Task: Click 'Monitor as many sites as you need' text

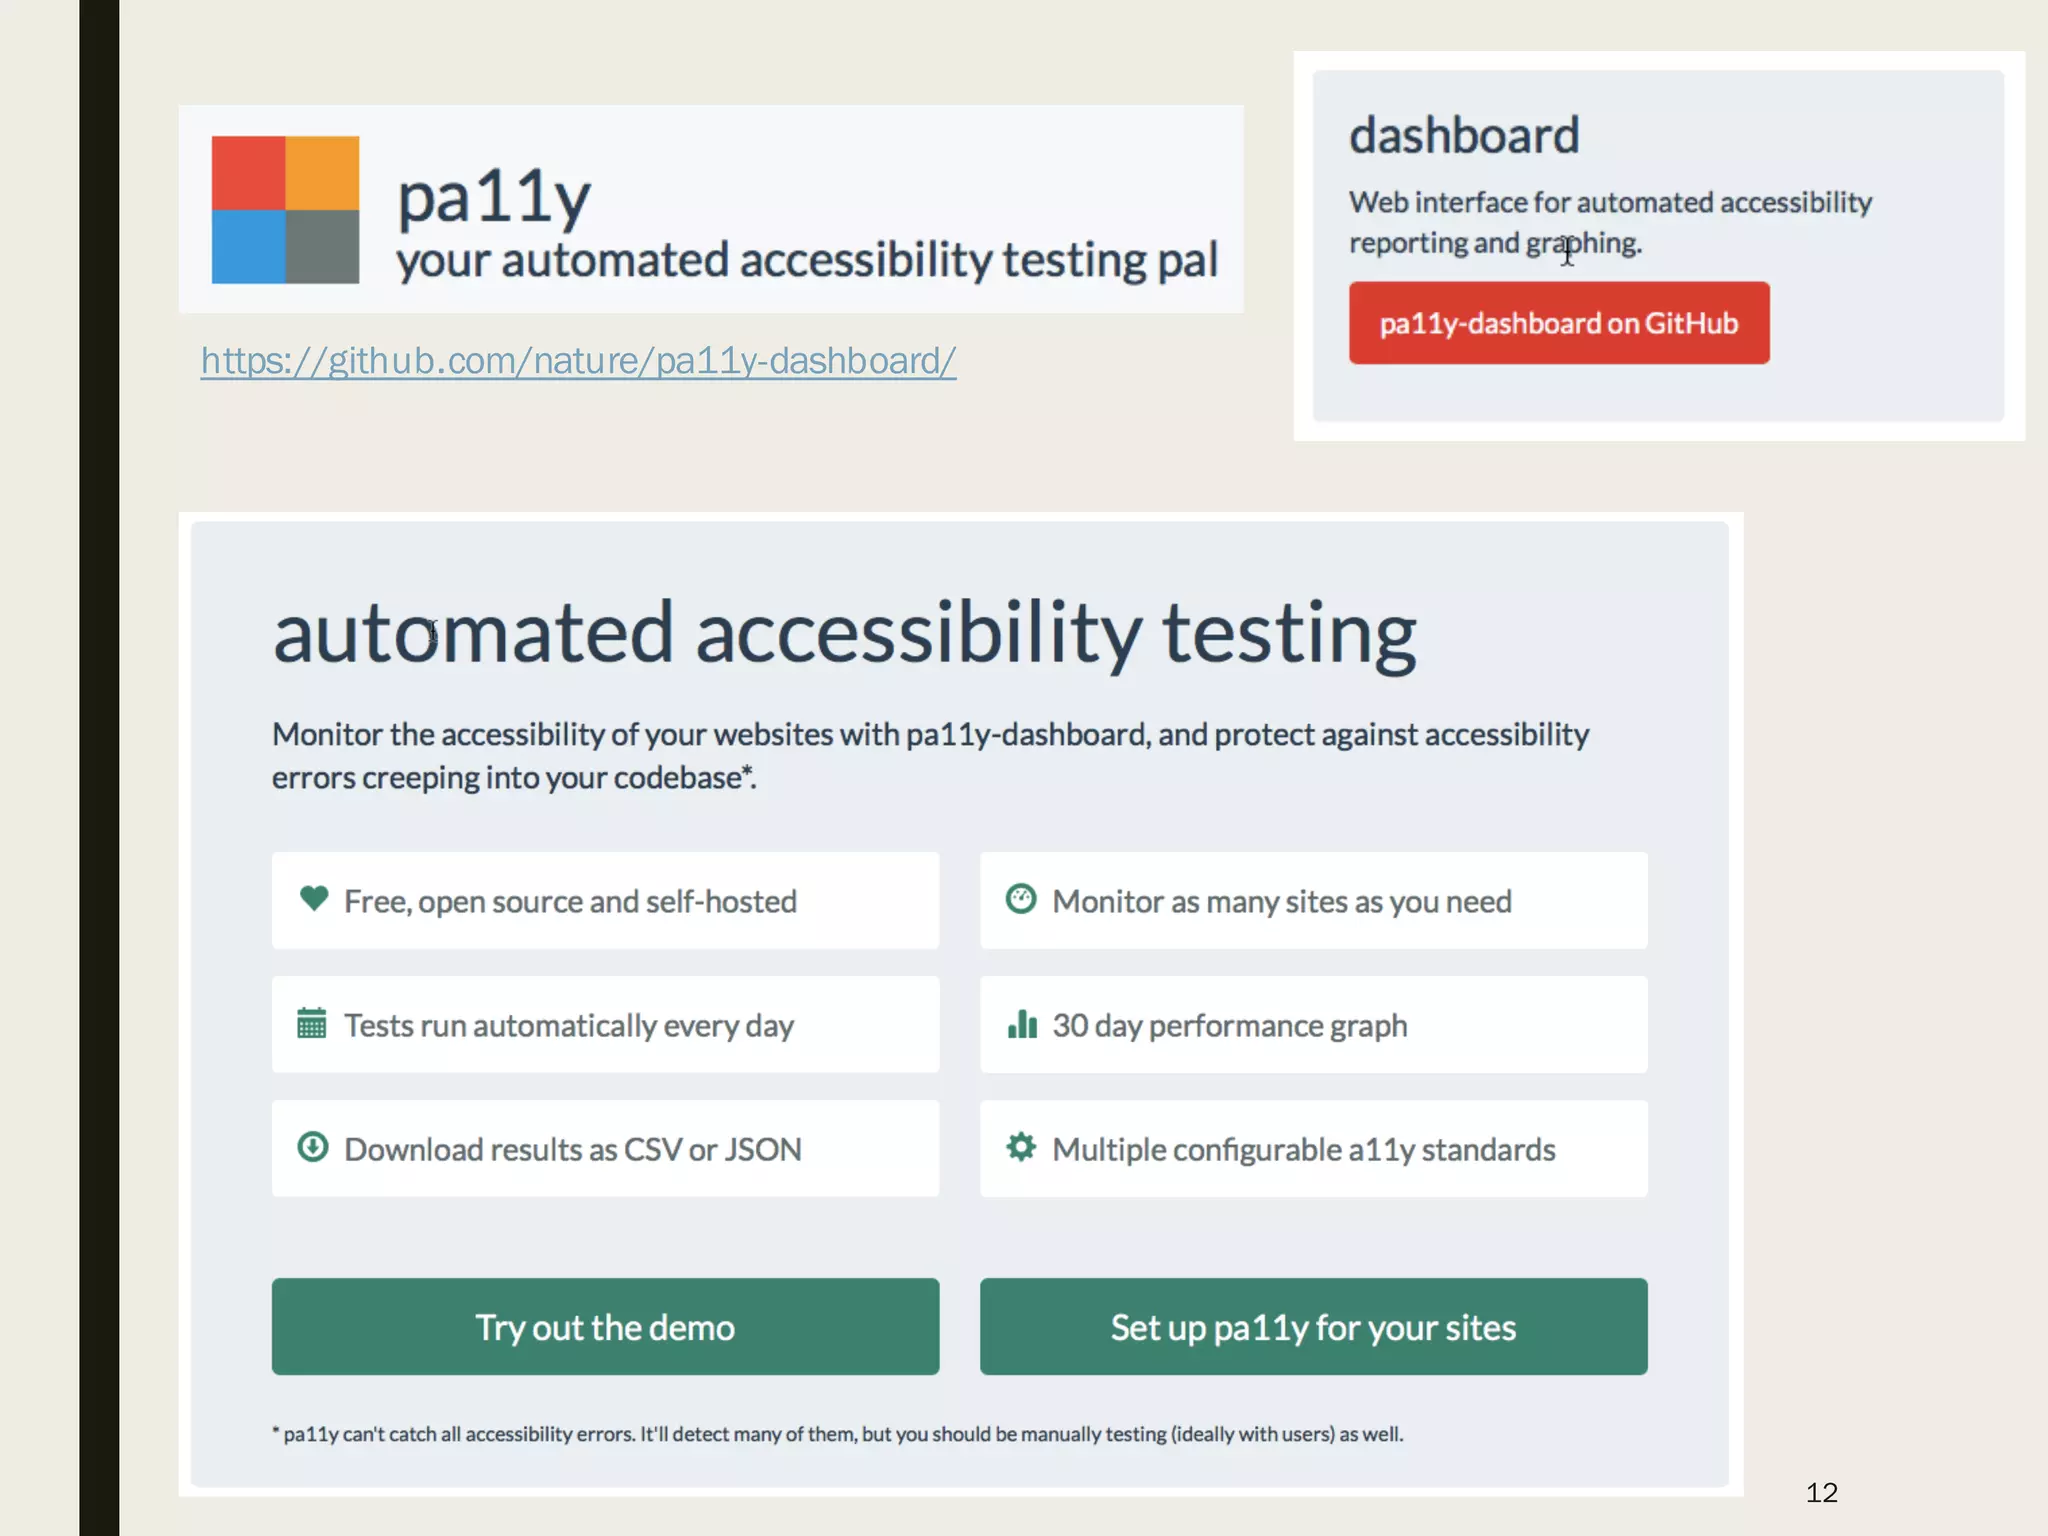Action: click(1282, 901)
